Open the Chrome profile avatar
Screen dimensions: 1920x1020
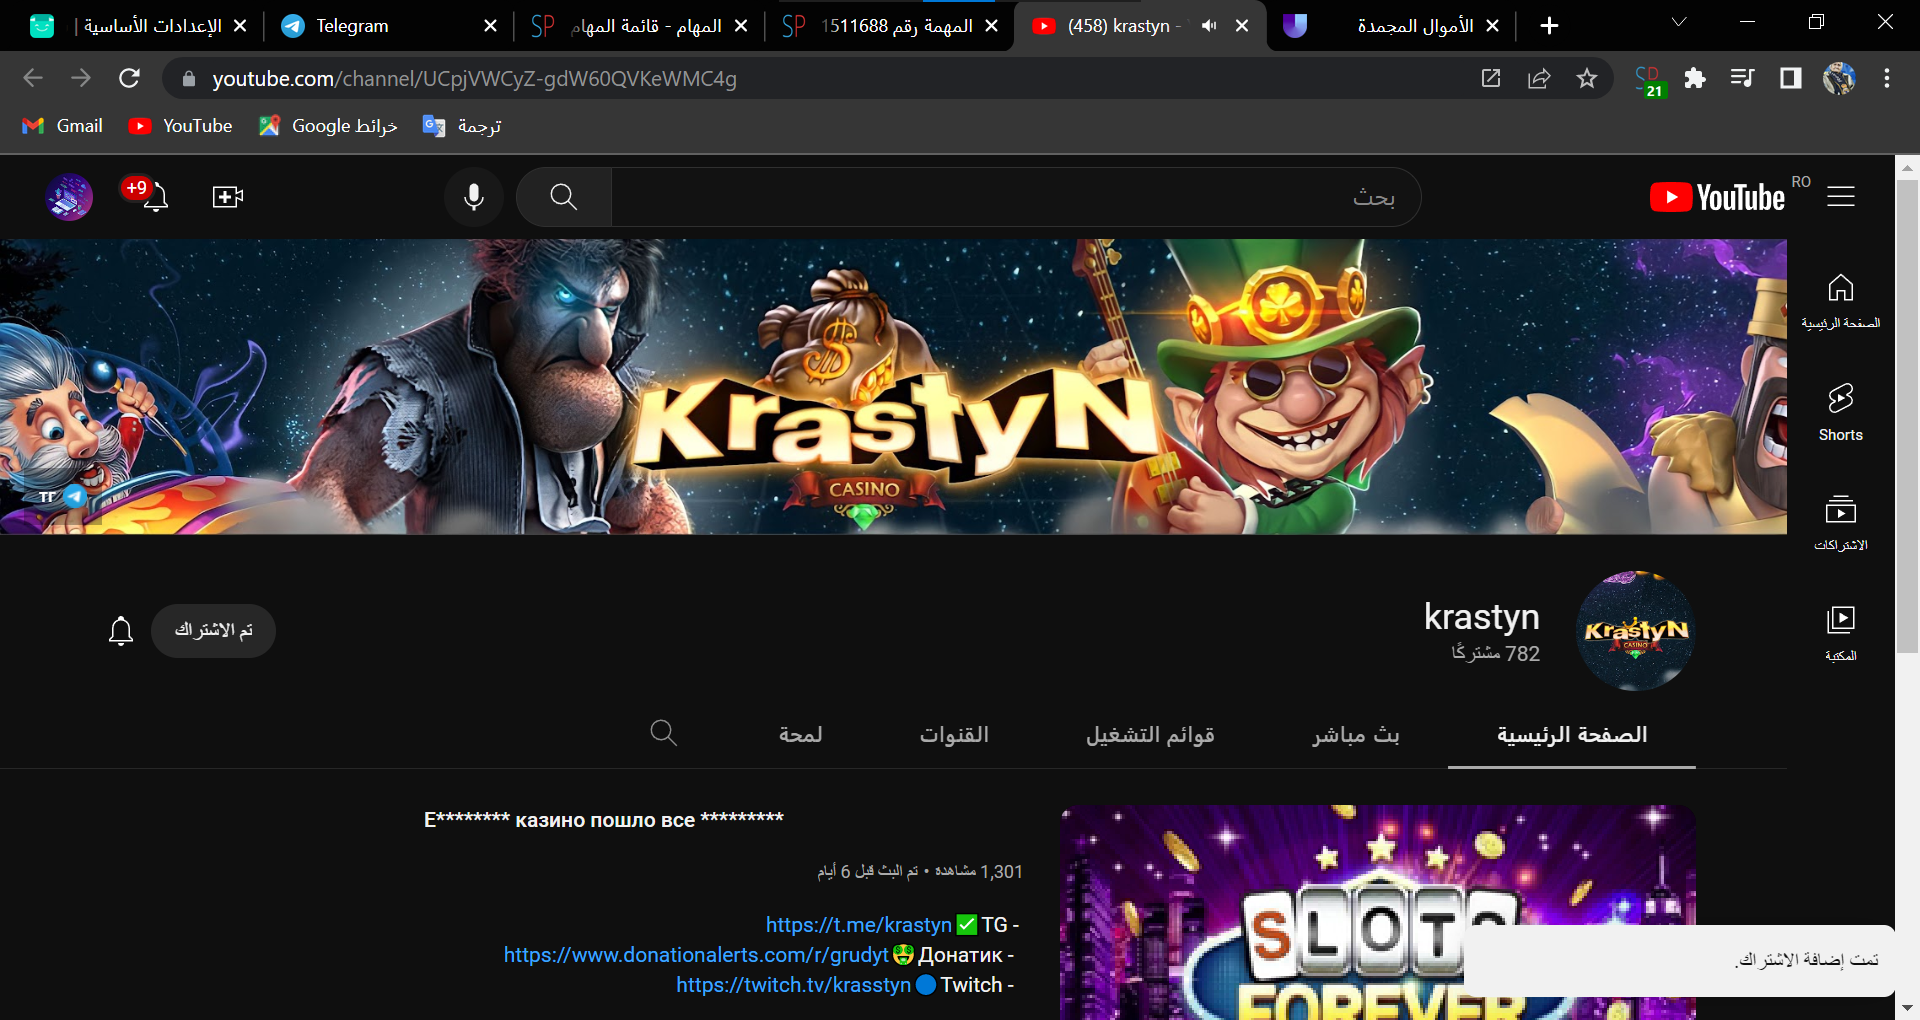click(1839, 78)
